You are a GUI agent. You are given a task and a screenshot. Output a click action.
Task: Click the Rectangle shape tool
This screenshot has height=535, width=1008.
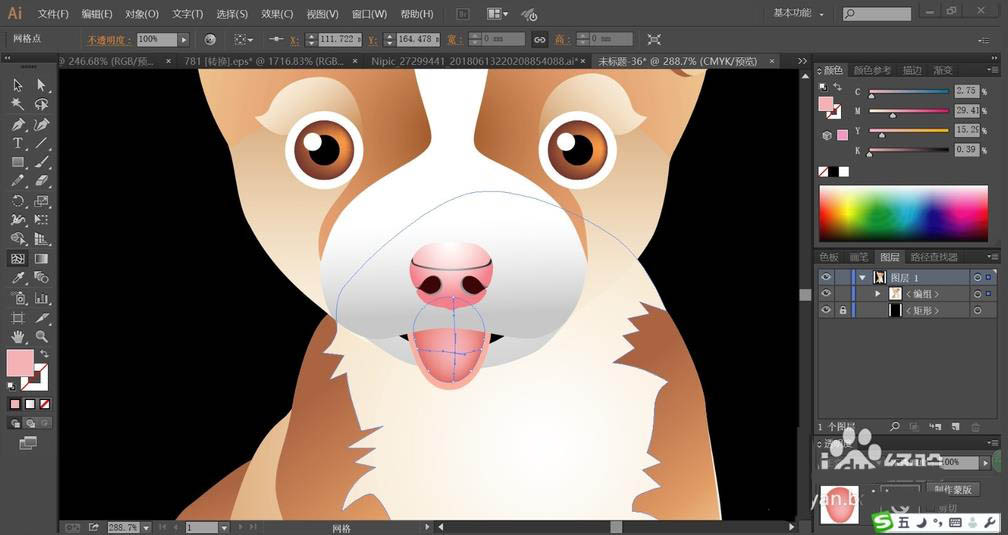(18, 163)
